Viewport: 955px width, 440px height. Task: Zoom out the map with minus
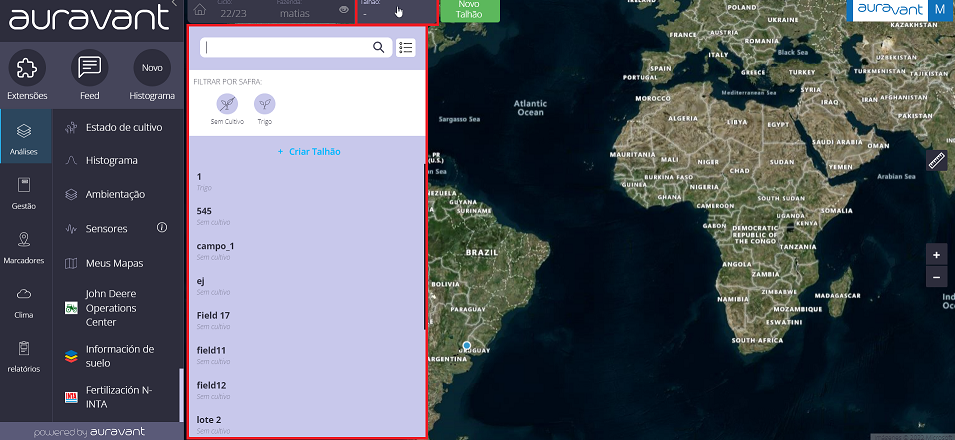tap(936, 277)
